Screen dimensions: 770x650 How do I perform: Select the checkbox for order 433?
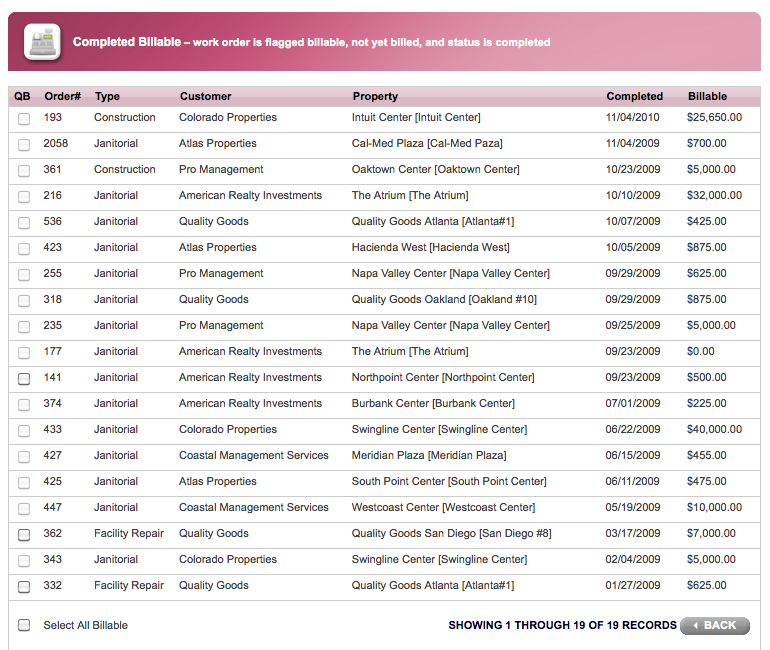[24, 431]
